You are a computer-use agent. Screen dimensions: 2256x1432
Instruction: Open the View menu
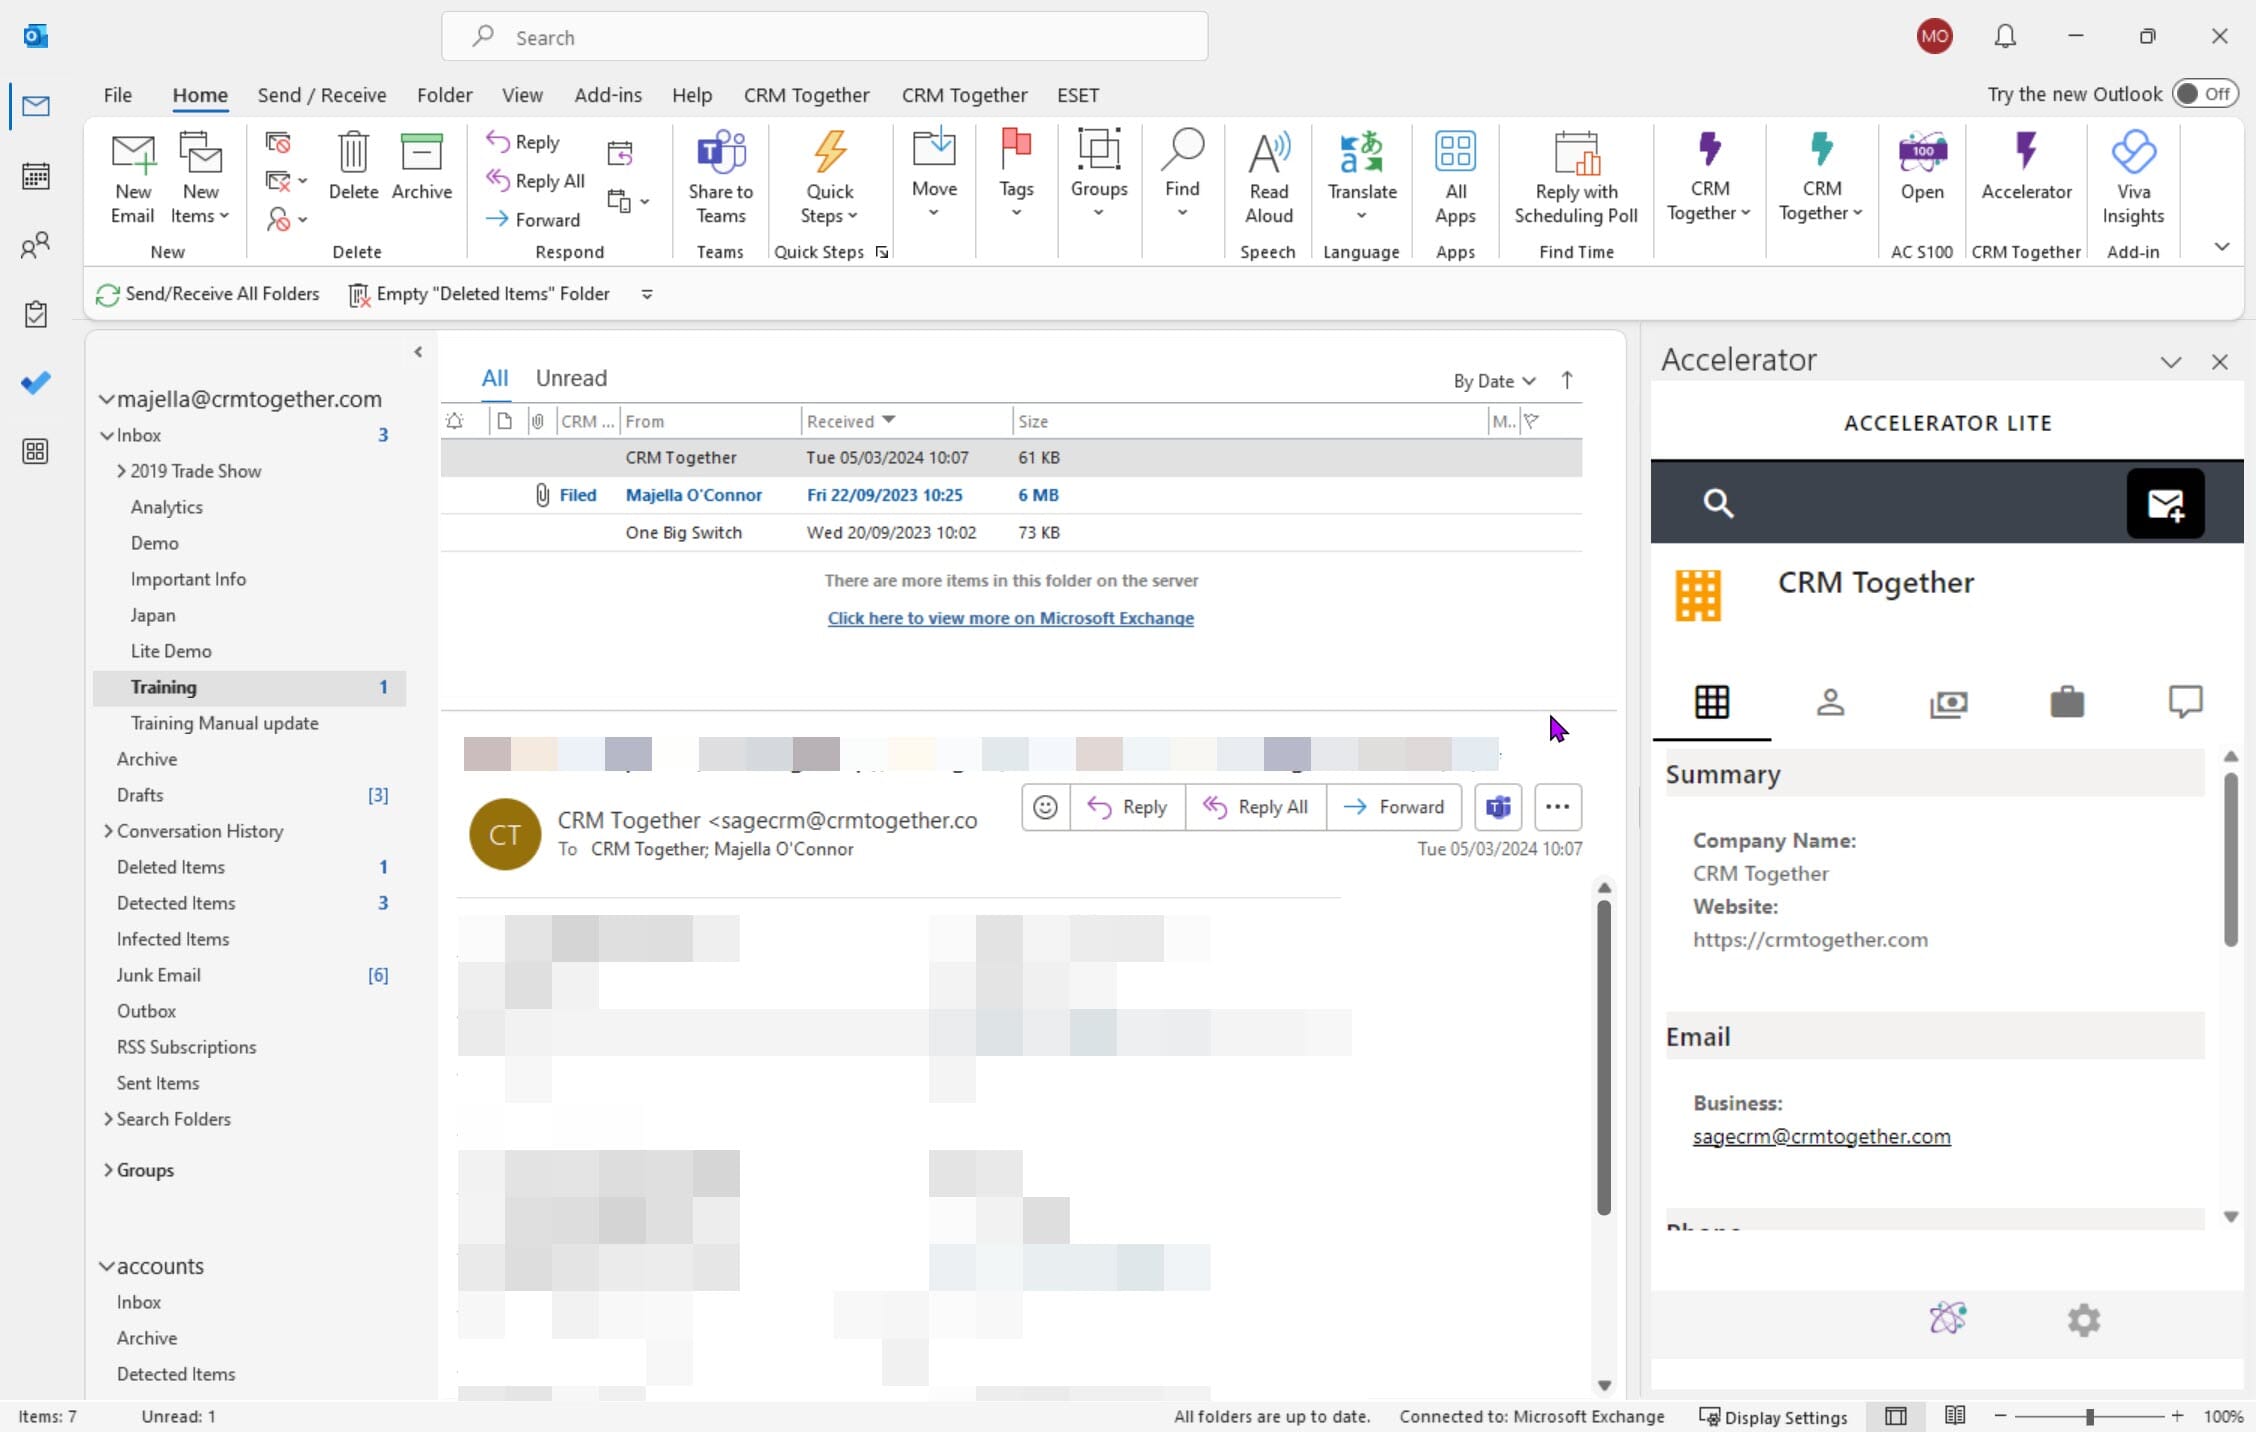(522, 94)
